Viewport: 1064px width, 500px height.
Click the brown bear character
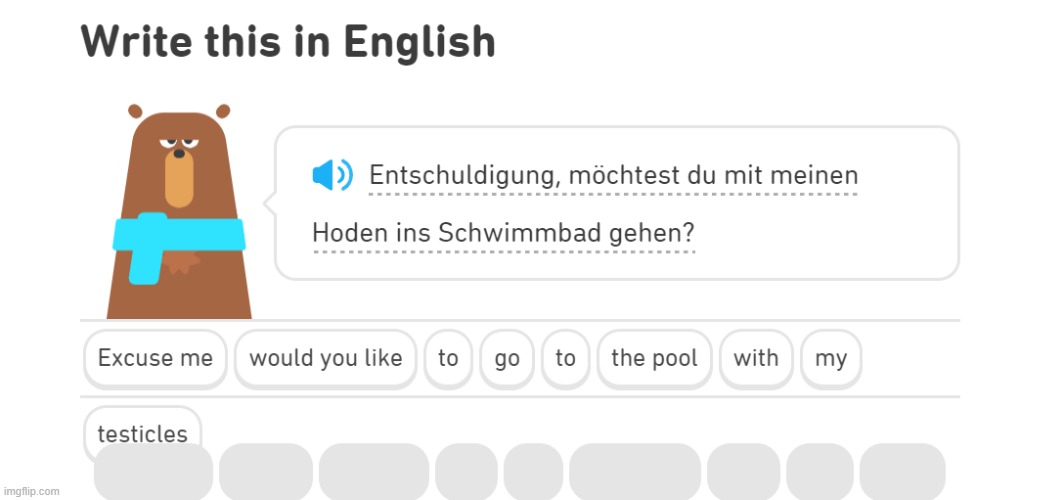tap(179, 215)
